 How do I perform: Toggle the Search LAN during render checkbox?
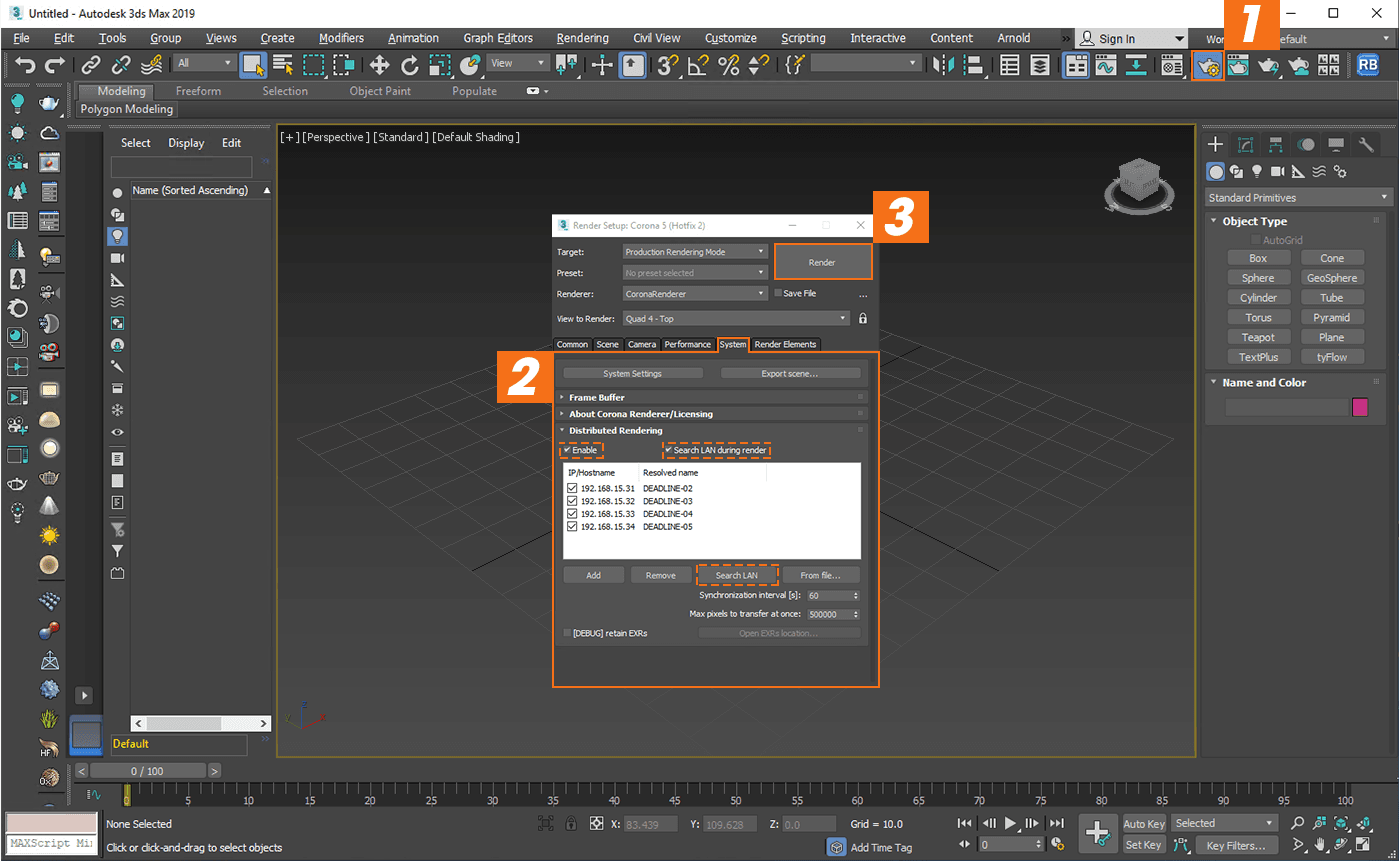pyautogui.click(x=670, y=450)
